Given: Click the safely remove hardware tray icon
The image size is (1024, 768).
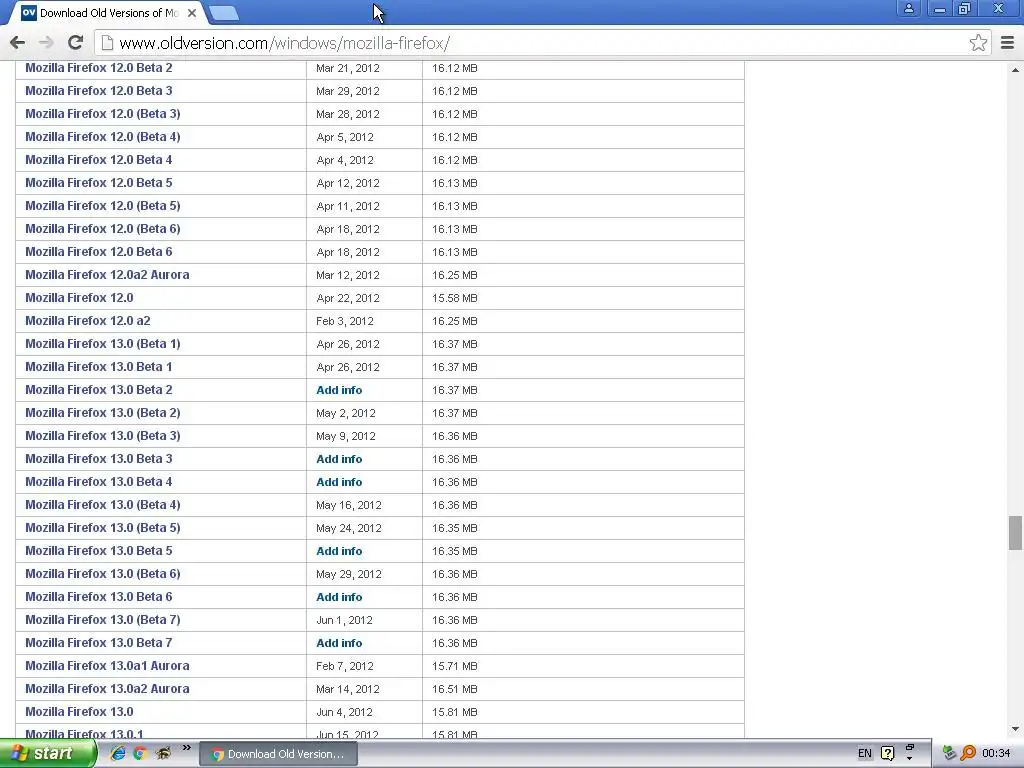Looking at the screenshot, I should 949,753.
